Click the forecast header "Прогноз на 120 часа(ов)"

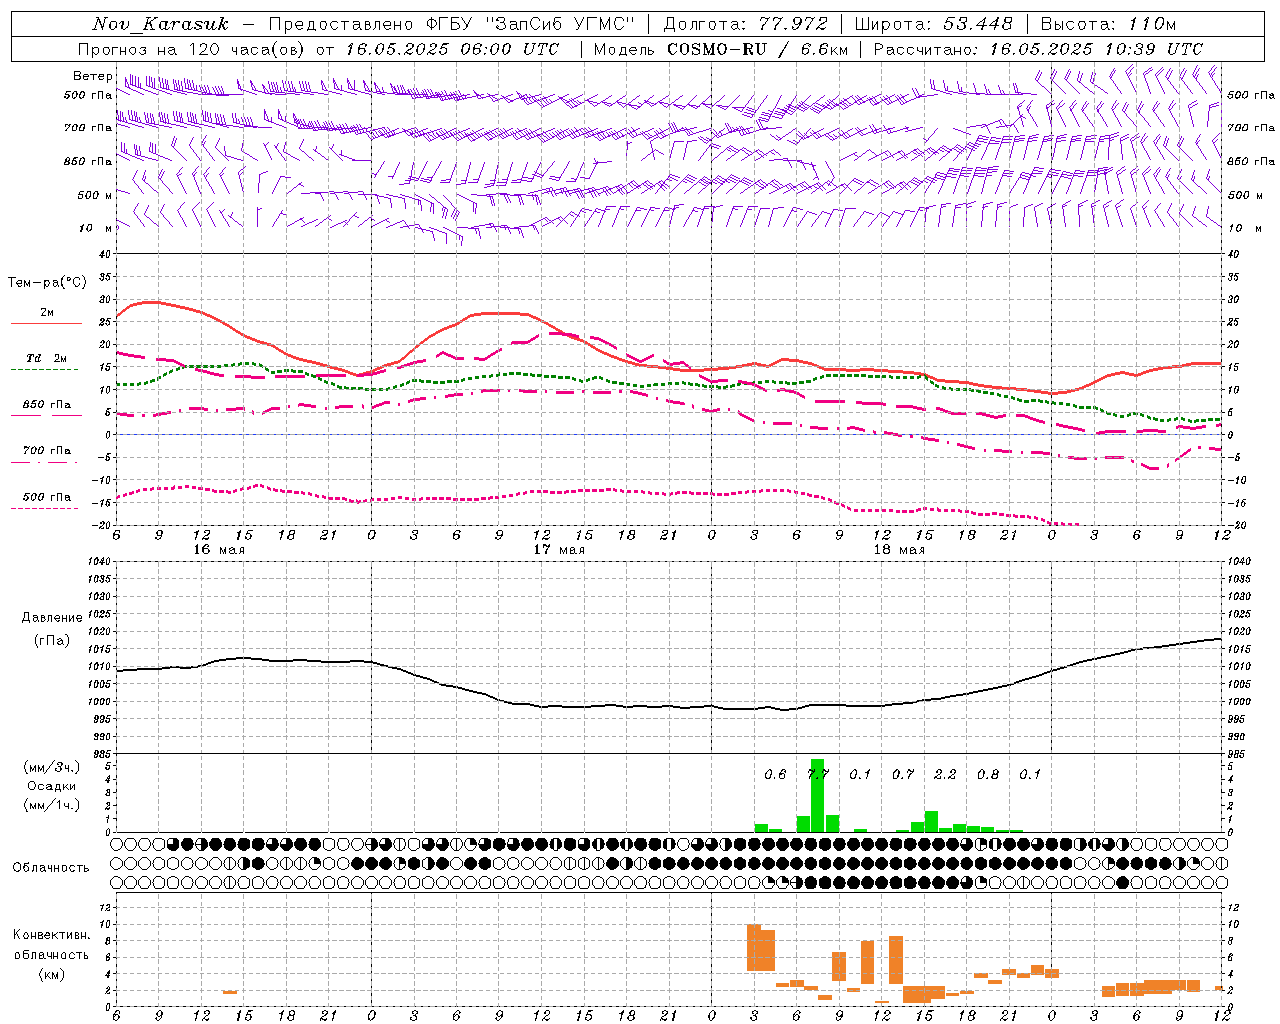coord(193,49)
